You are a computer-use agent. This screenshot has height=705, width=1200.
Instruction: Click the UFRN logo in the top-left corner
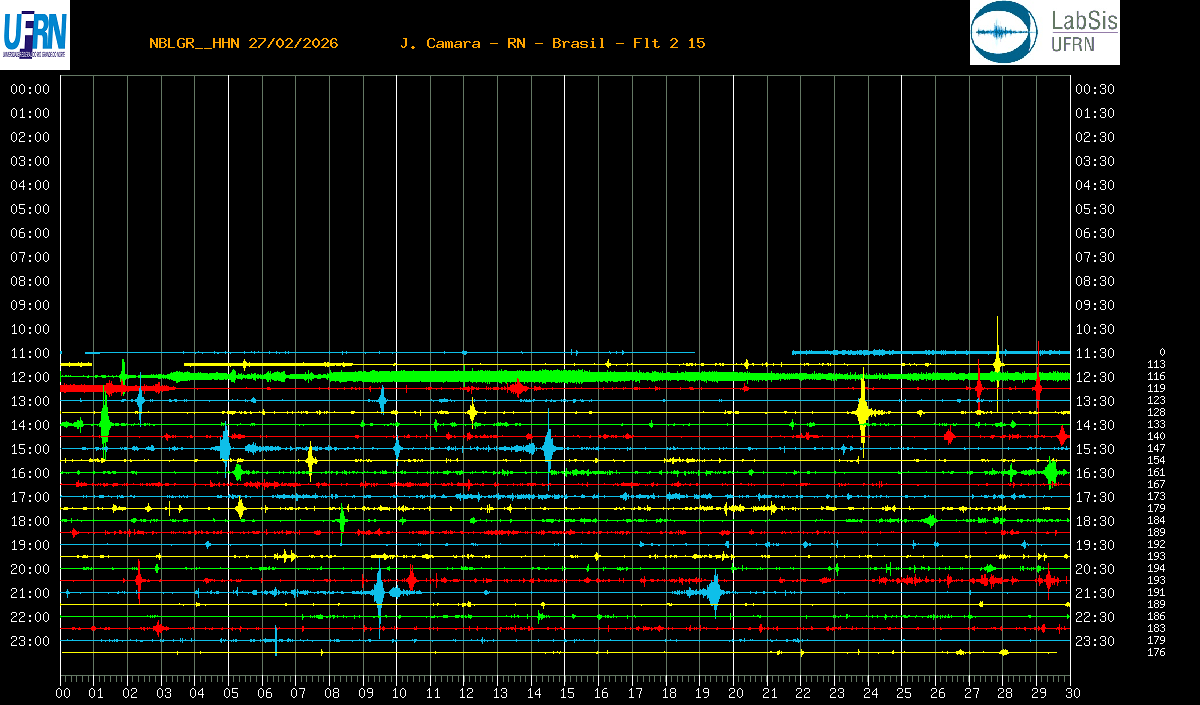tap(35, 35)
